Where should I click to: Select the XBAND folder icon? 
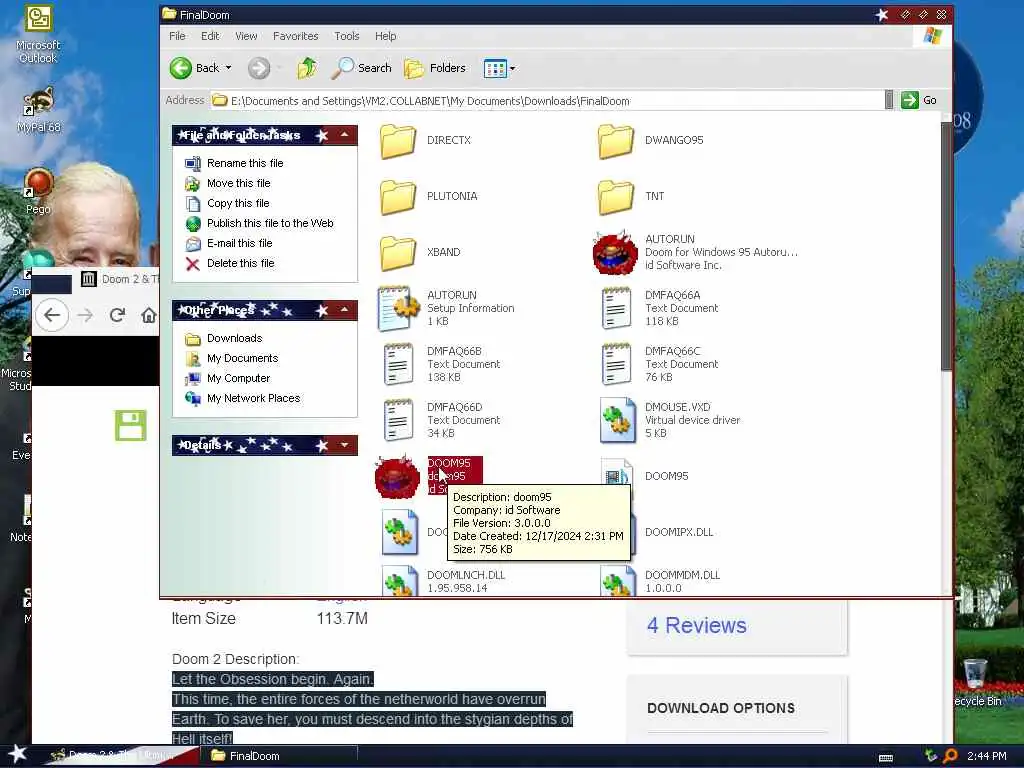click(x=398, y=253)
